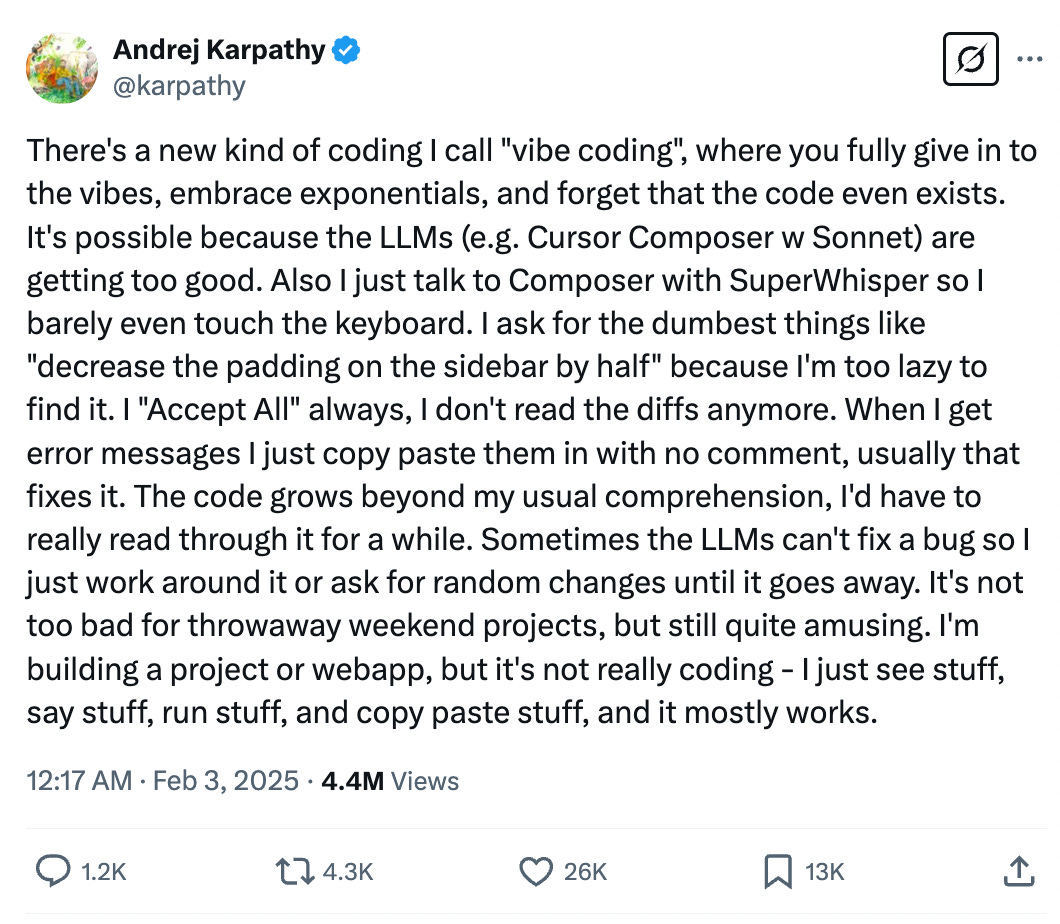Open Grok analysis for this post

(x=969, y=59)
